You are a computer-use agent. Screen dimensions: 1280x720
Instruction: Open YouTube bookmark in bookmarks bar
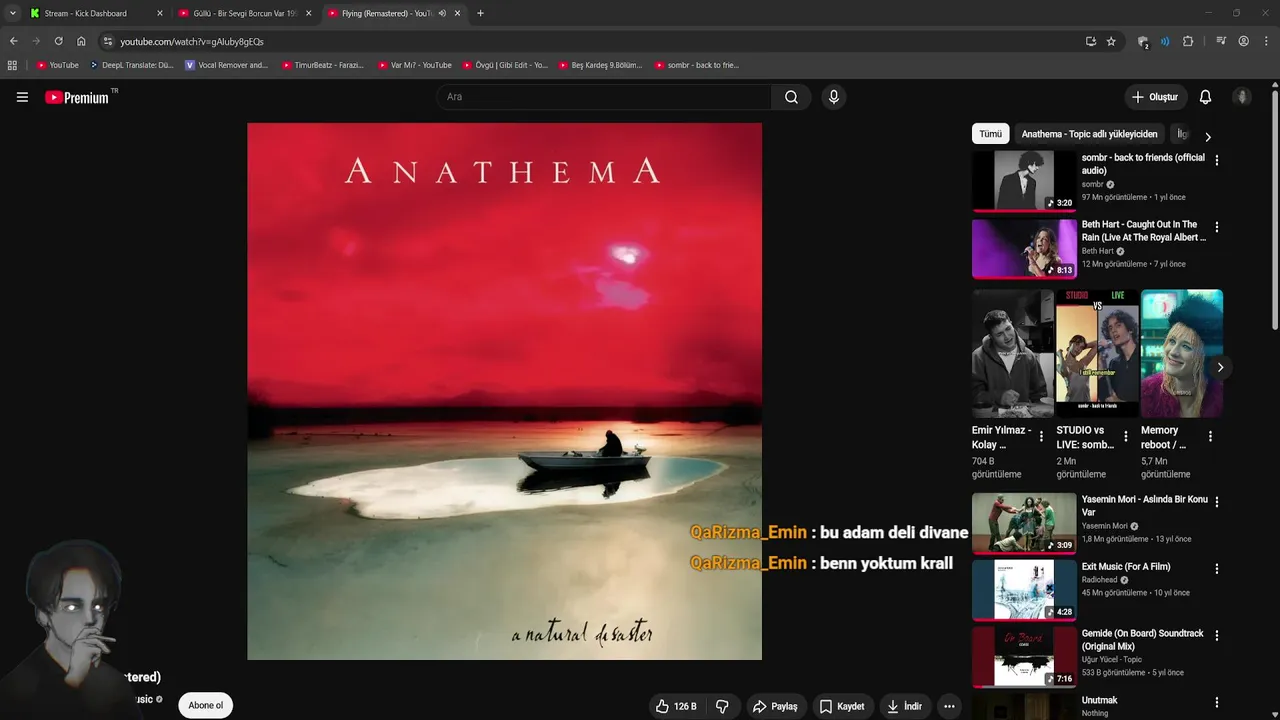tap(57, 65)
